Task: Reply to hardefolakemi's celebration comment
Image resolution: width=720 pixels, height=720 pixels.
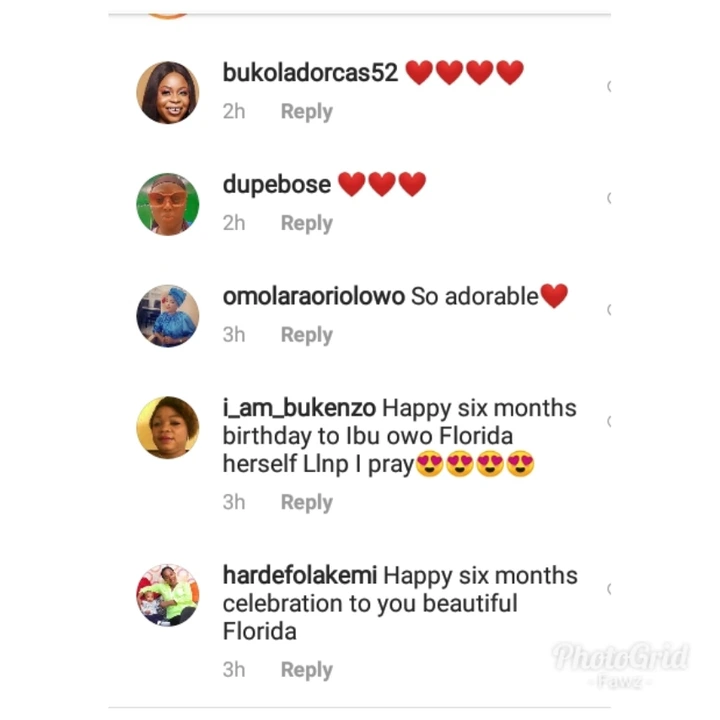Action: pyautogui.click(x=307, y=670)
